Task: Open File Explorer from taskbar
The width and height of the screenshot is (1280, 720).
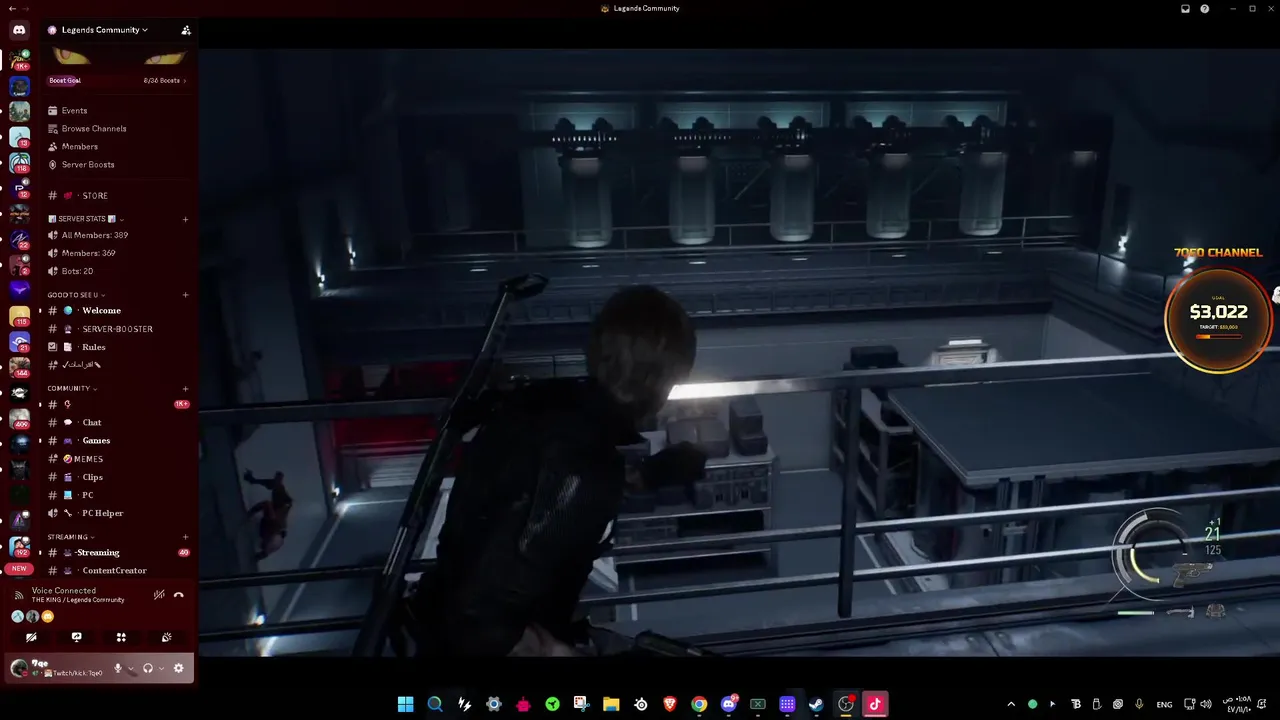Action: pyautogui.click(x=611, y=704)
